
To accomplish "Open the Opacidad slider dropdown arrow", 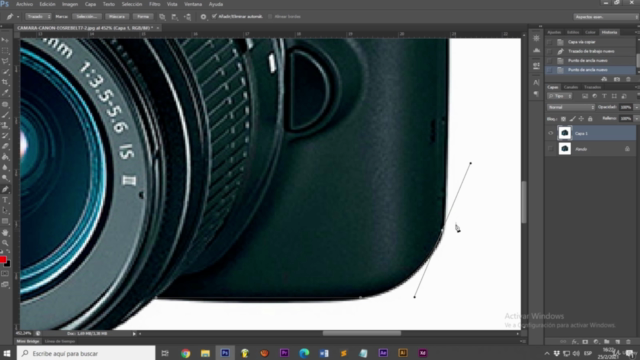I will (x=637, y=107).
